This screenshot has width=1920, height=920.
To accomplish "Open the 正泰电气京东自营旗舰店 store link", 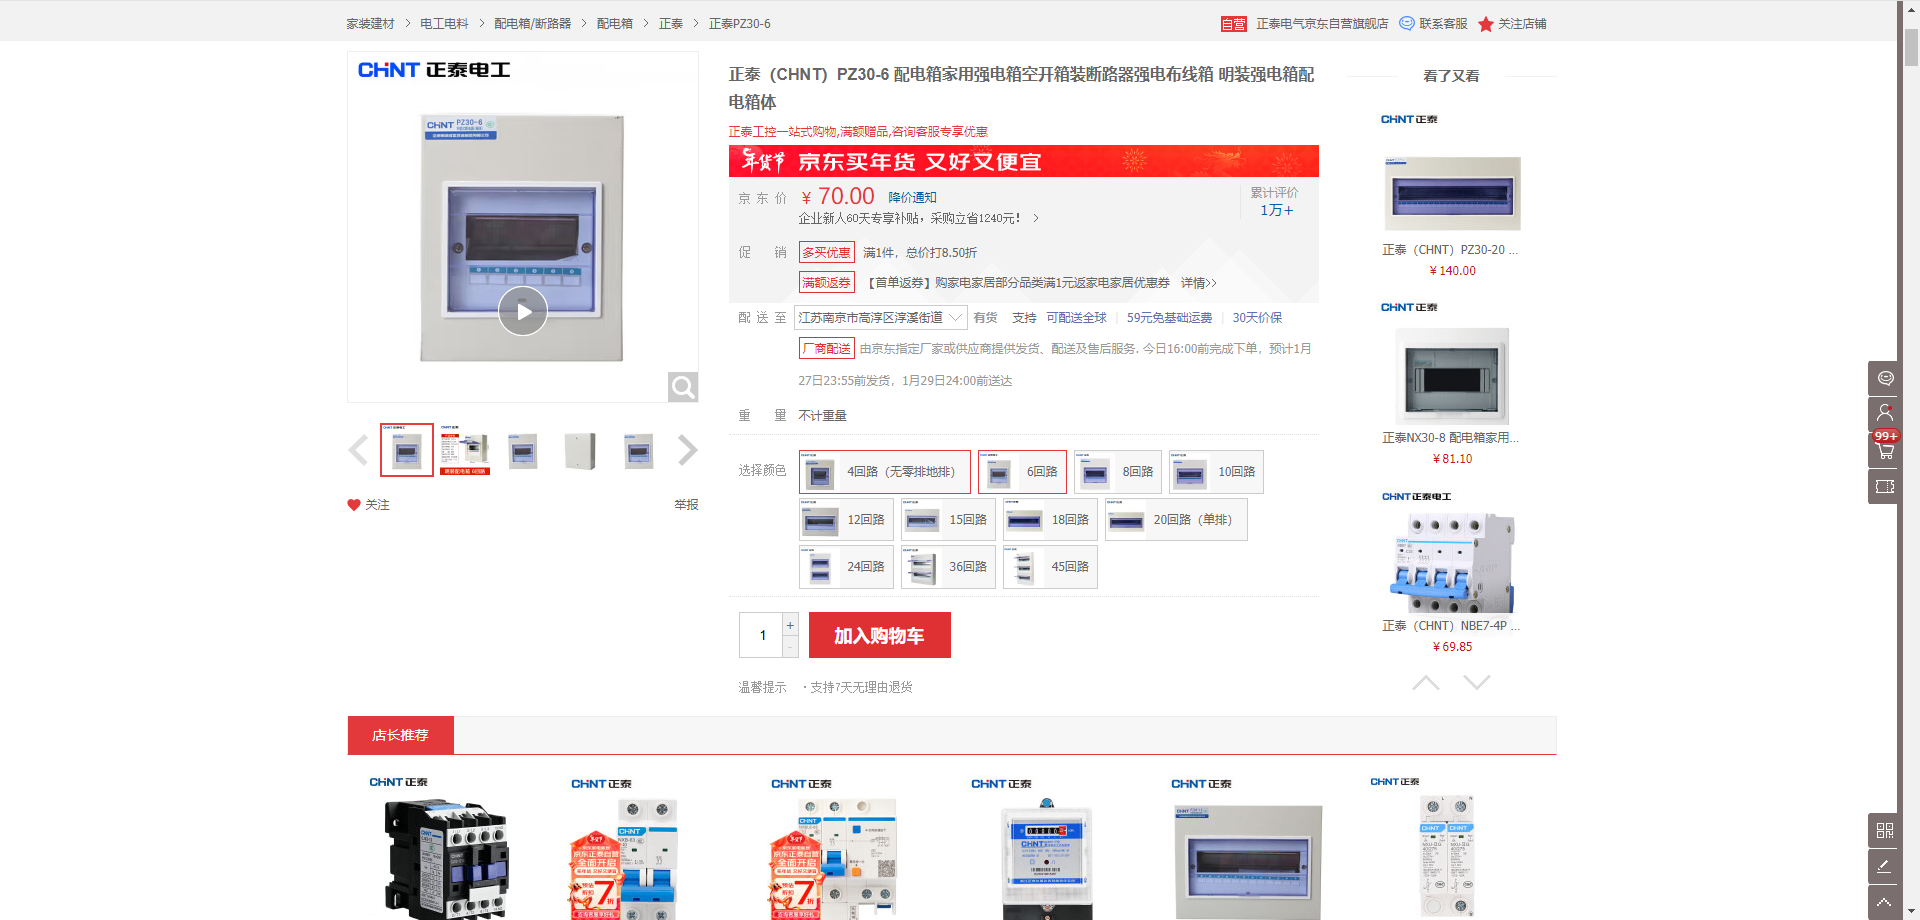I will coord(1322,23).
